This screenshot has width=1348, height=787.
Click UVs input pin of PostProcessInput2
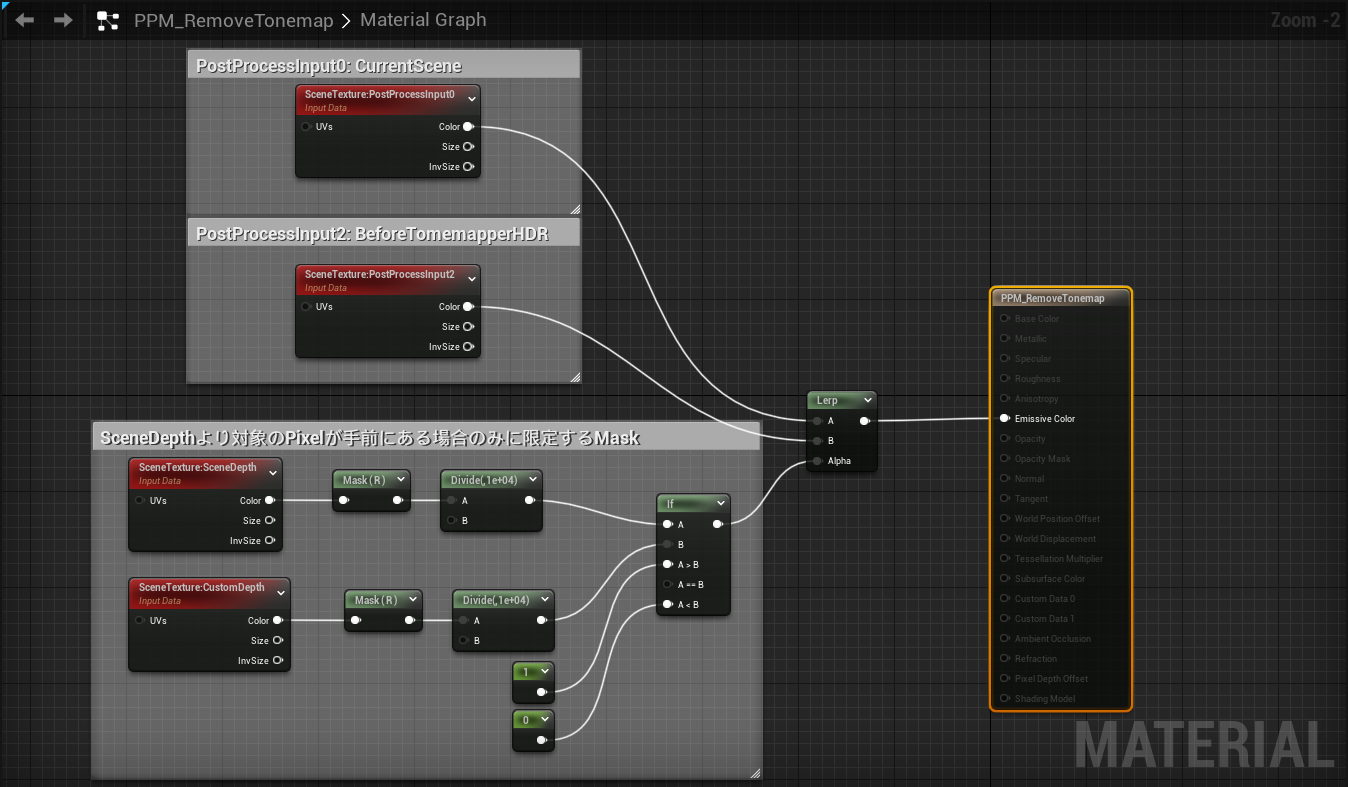pos(306,307)
